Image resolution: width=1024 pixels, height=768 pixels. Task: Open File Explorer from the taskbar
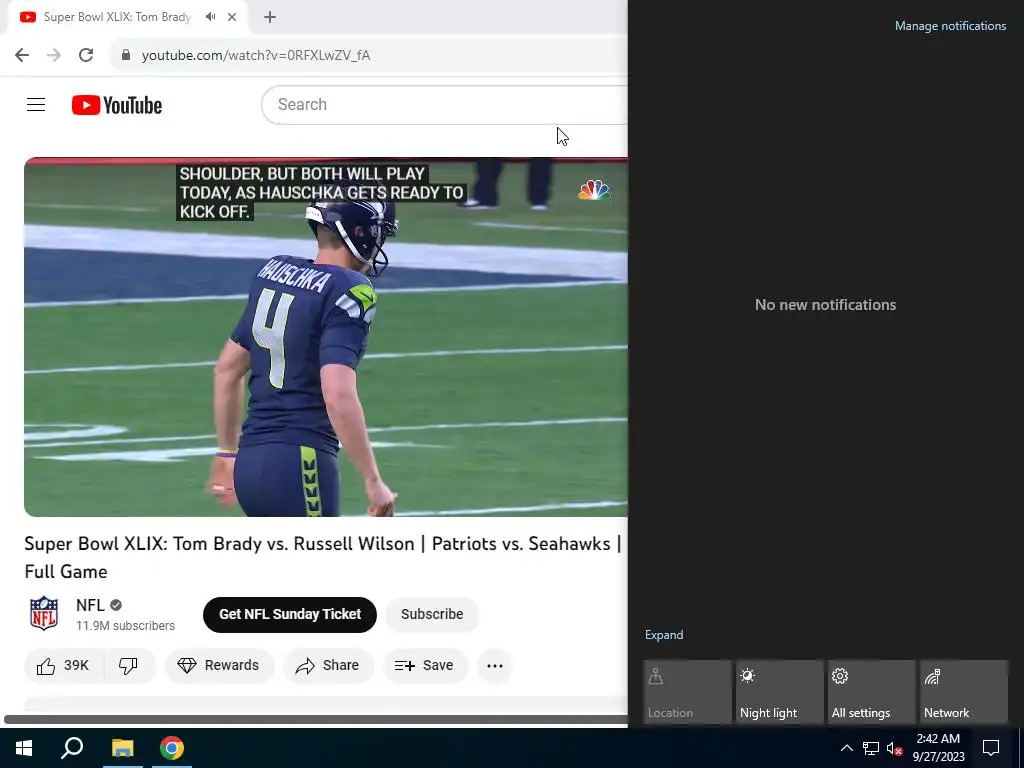(x=123, y=748)
